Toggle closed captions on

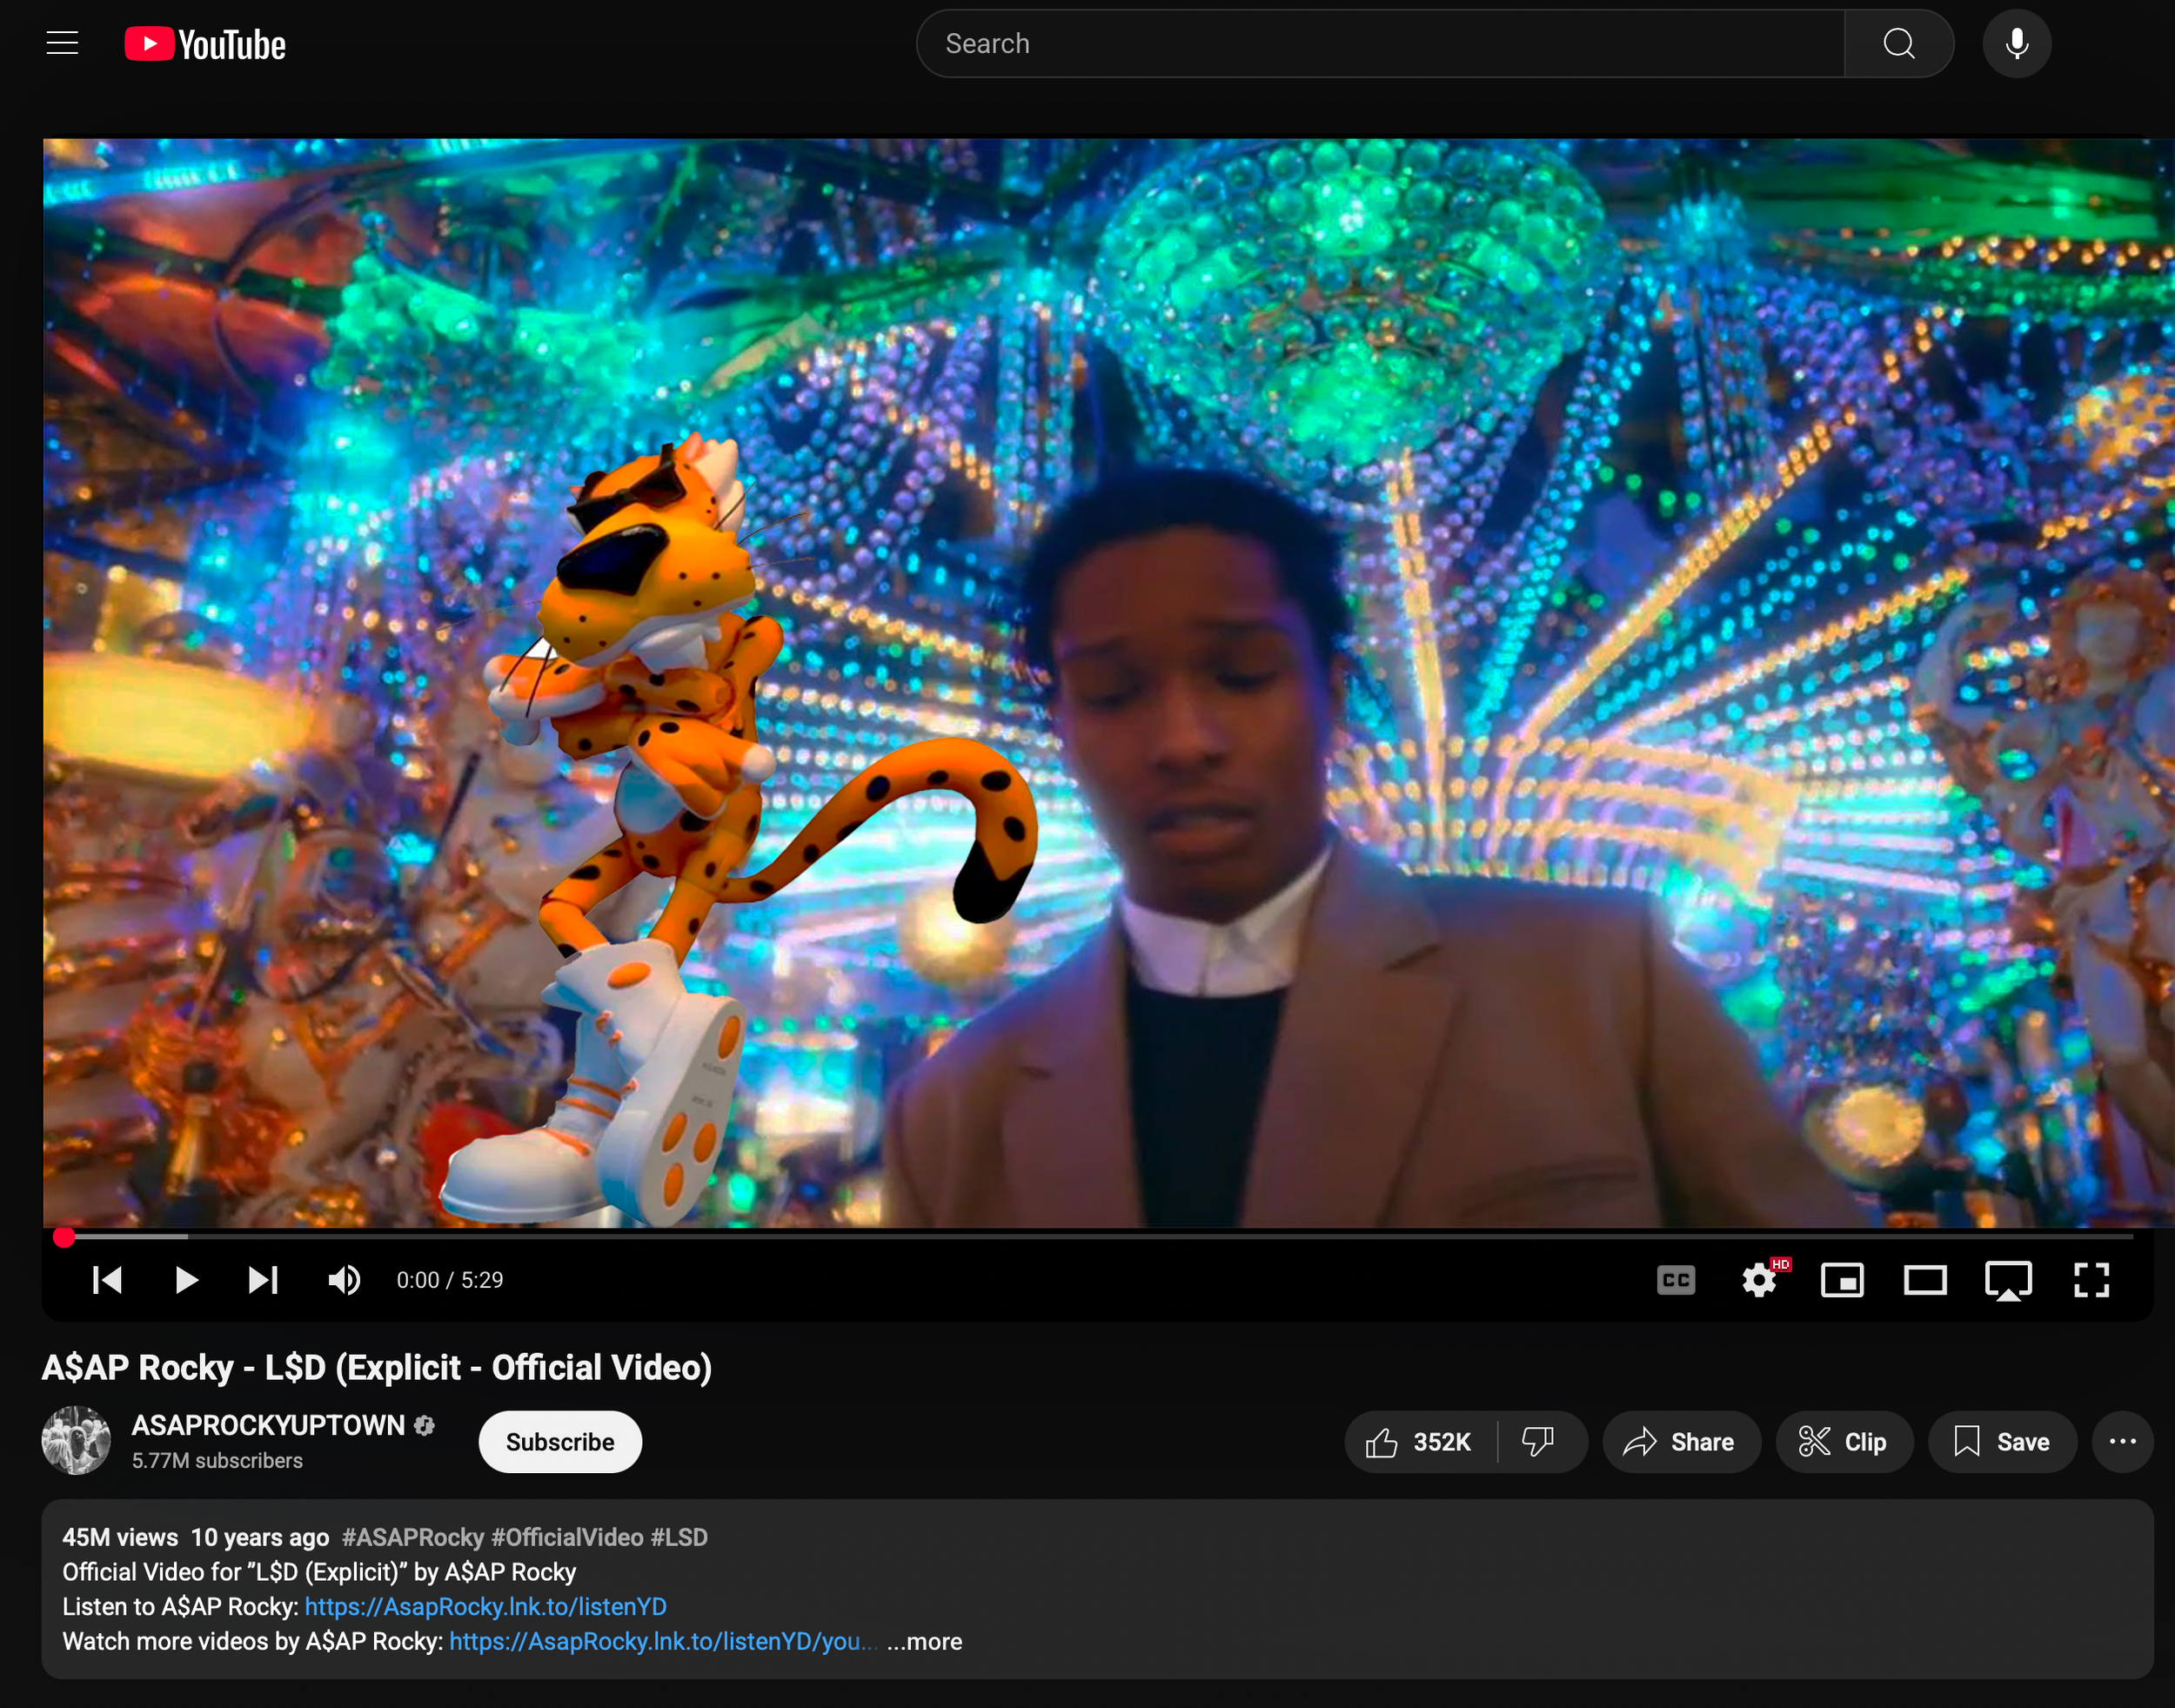click(1675, 1280)
